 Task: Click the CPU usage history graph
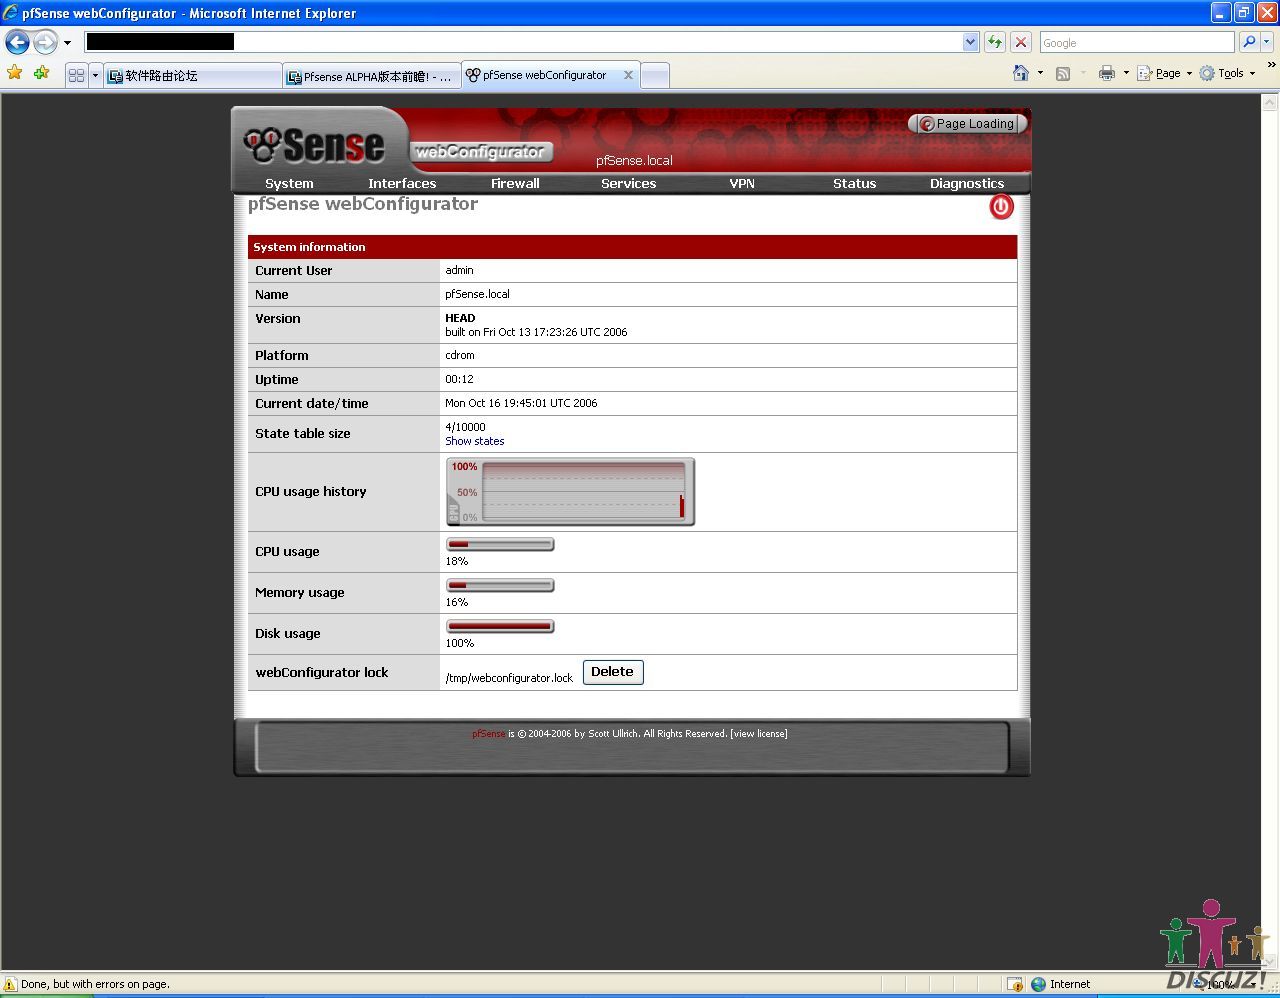point(570,491)
